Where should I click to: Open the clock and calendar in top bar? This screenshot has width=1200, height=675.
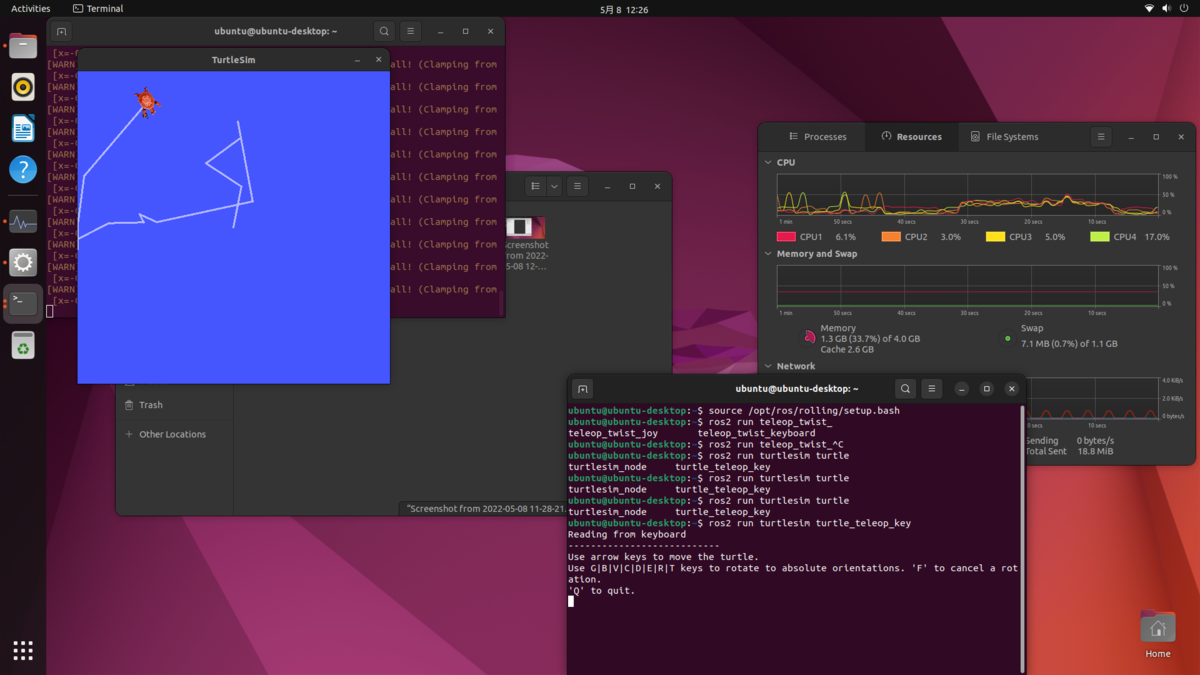tap(624, 9)
